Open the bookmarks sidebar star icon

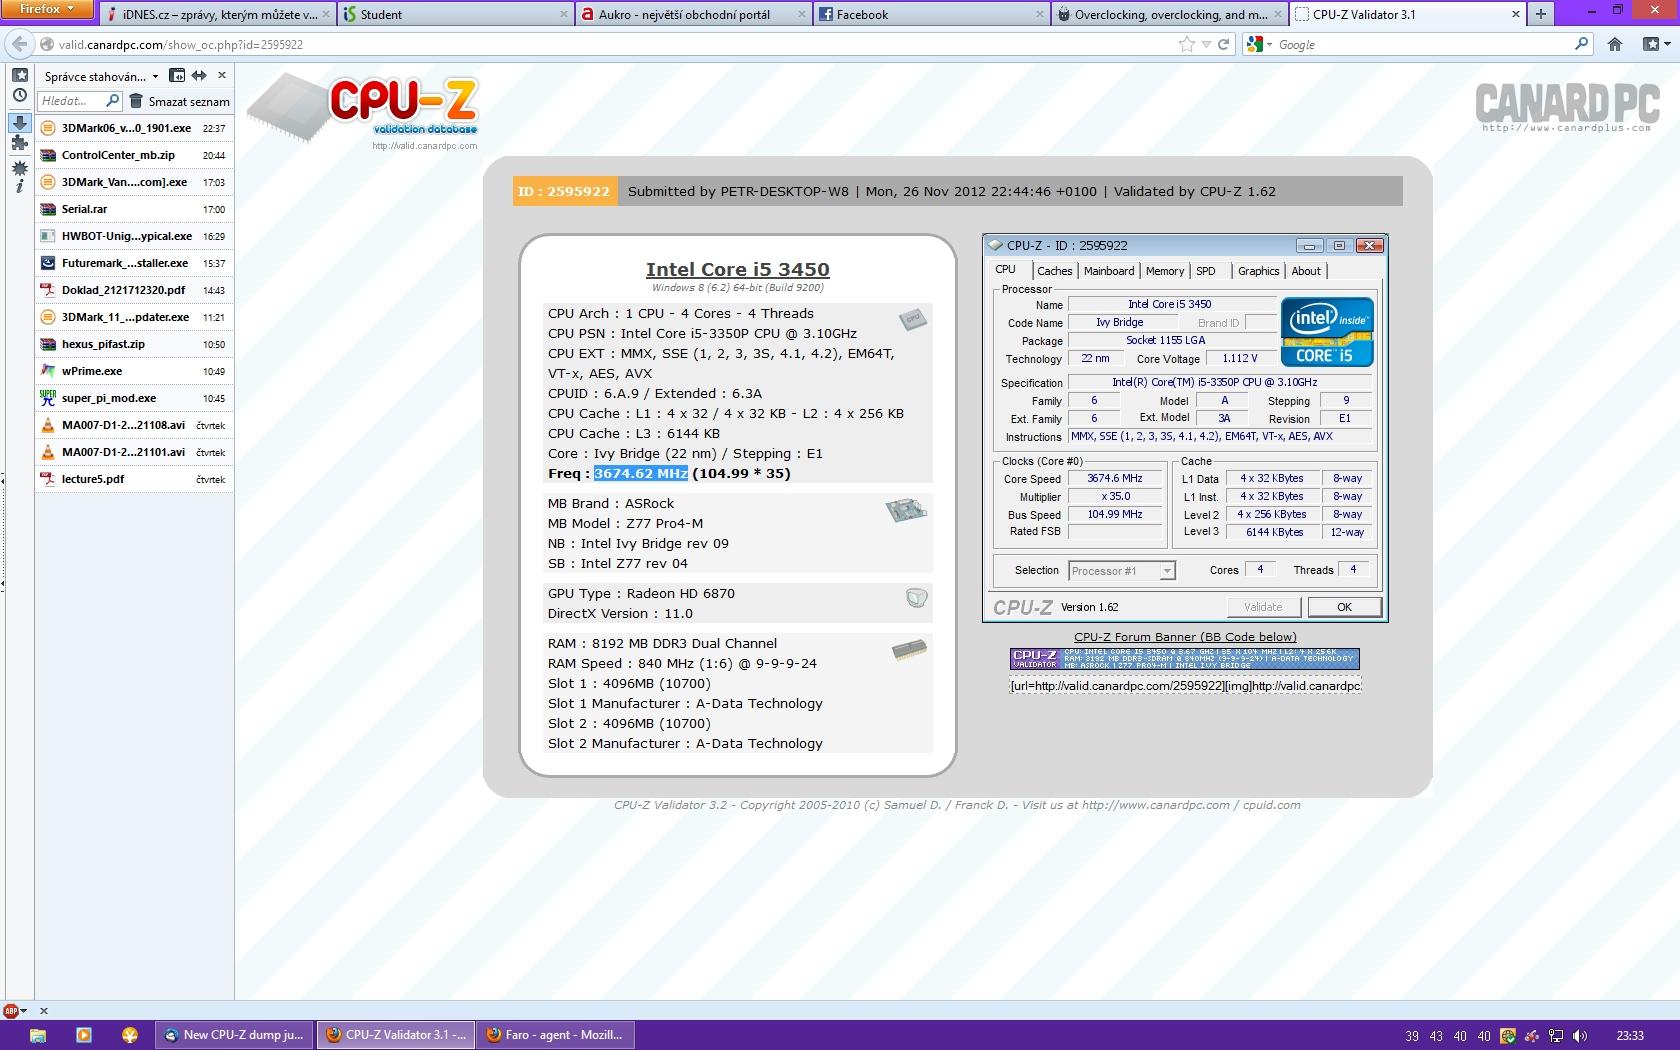tap(19, 76)
